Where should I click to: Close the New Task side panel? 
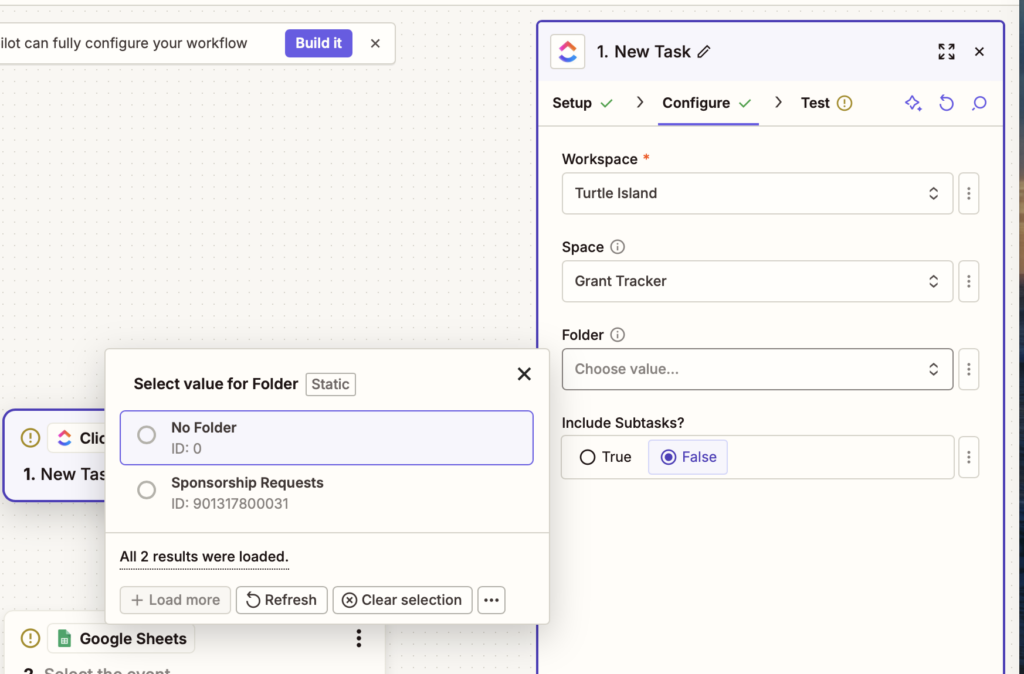tap(979, 52)
